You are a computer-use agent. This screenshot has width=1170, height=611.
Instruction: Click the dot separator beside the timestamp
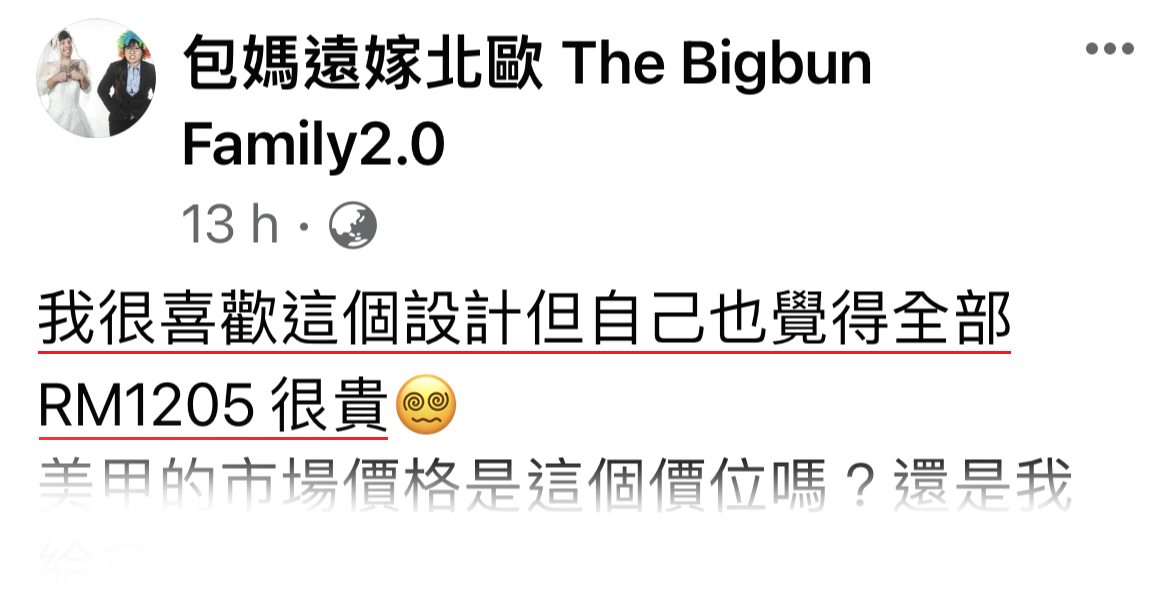pos(304,226)
